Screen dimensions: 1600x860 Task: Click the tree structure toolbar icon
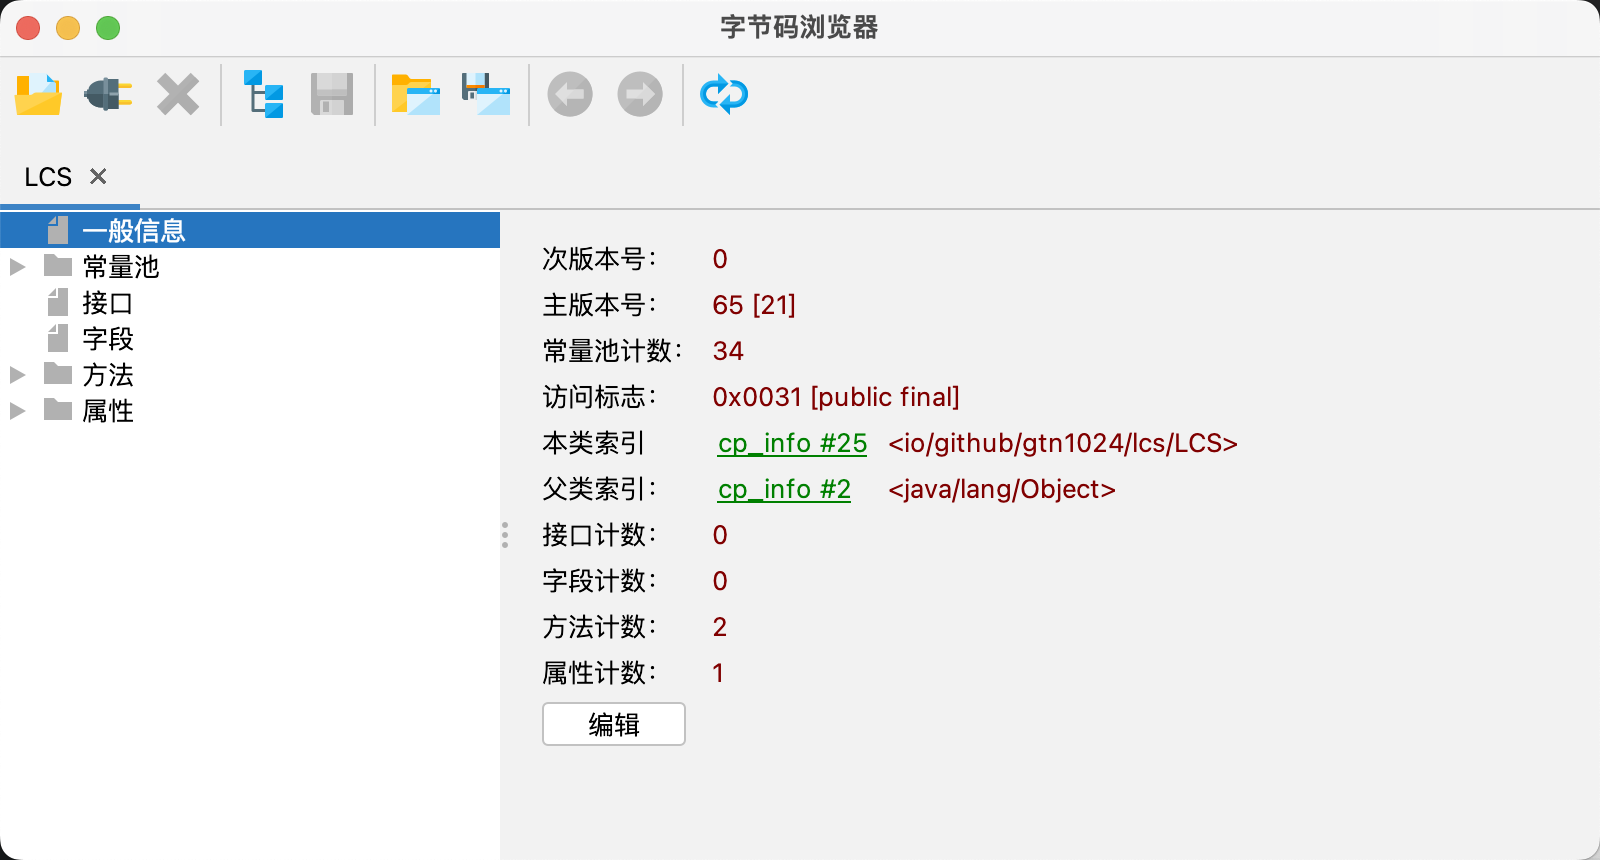[x=264, y=95]
